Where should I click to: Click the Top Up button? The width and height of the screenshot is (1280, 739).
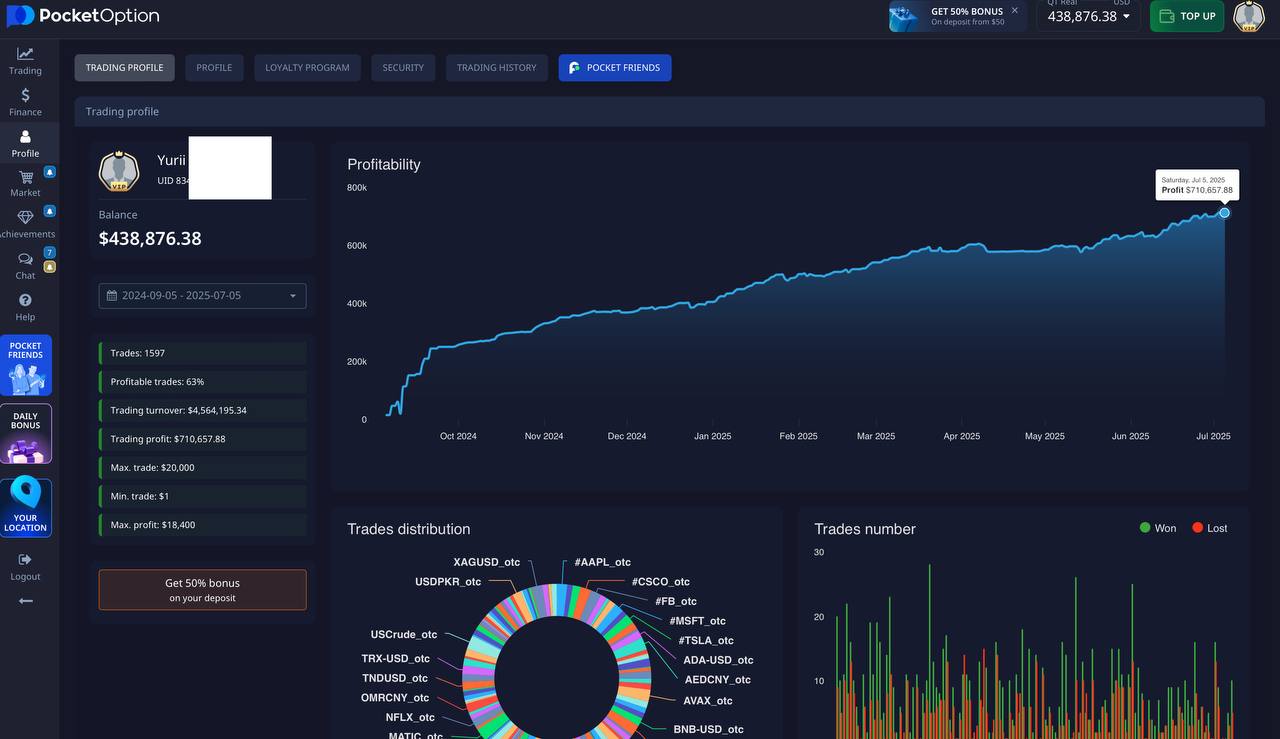(1187, 16)
